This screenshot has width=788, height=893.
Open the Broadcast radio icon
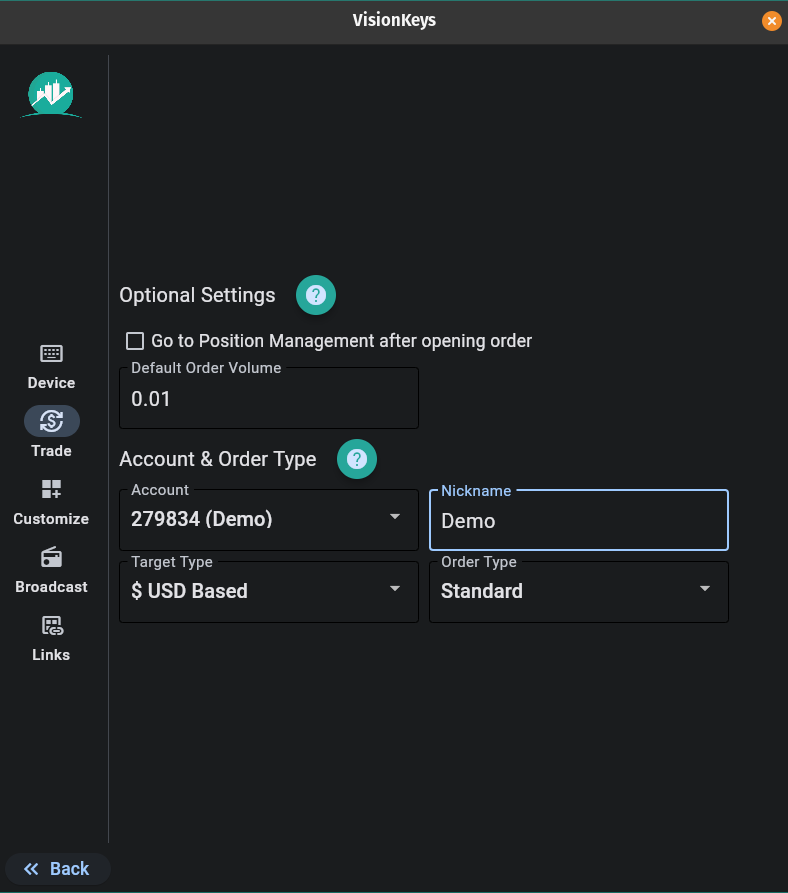[x=51, y=557]
